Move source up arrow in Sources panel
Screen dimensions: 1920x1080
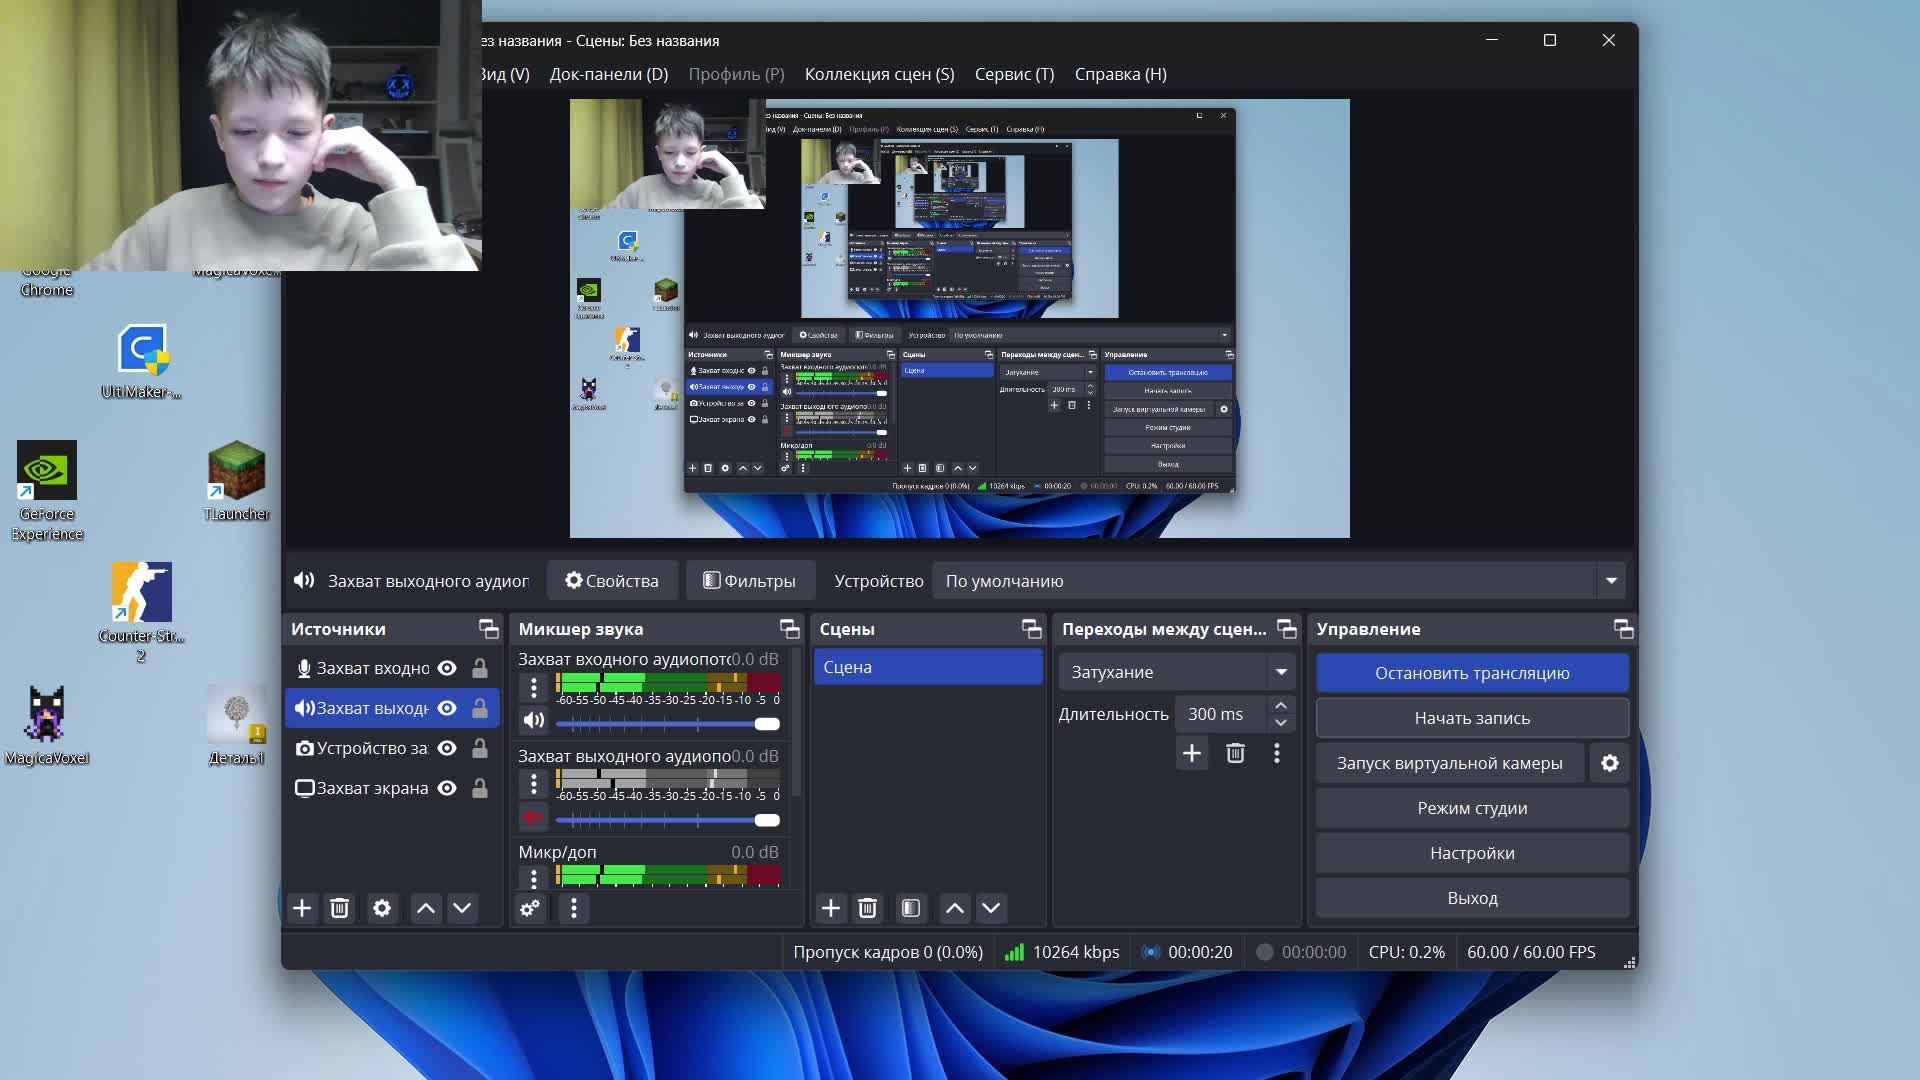425,908
